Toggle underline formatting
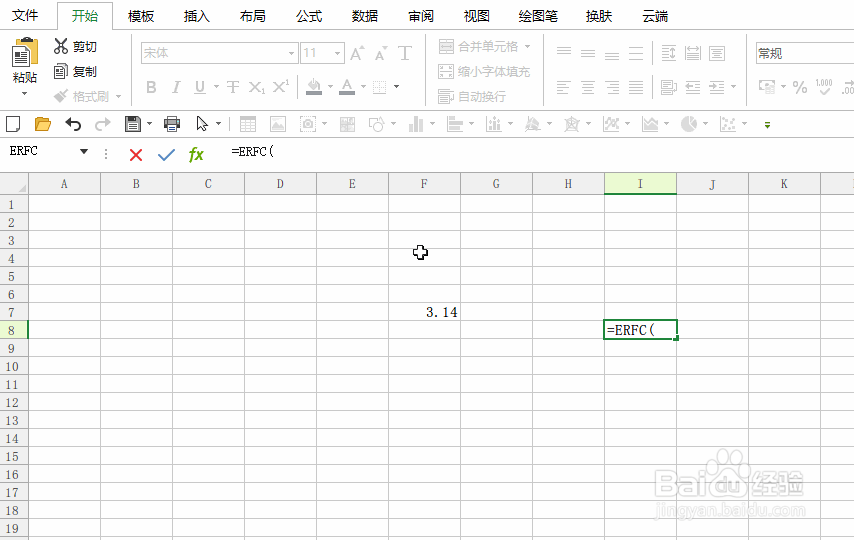Image resolution: width=854 pixels, height=540 pixels. tap(200, 87)
